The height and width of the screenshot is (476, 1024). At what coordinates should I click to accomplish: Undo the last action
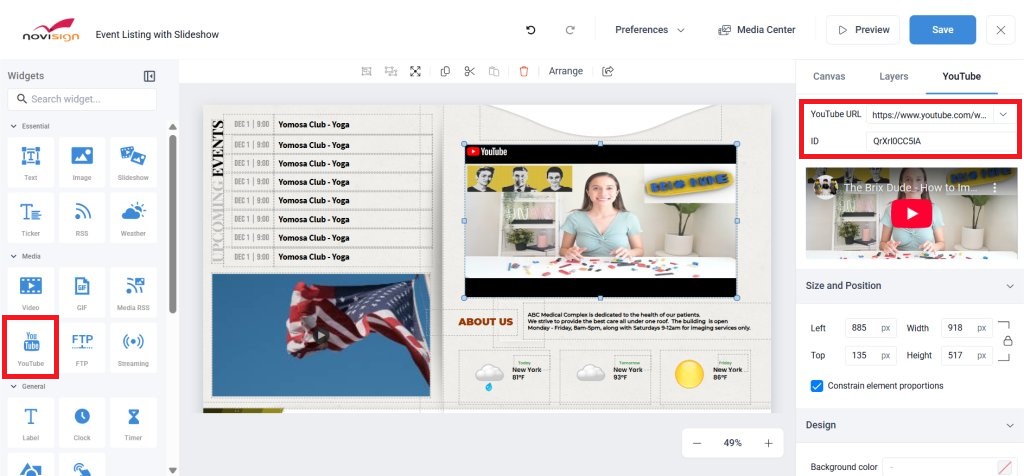(x=531, y=30)
